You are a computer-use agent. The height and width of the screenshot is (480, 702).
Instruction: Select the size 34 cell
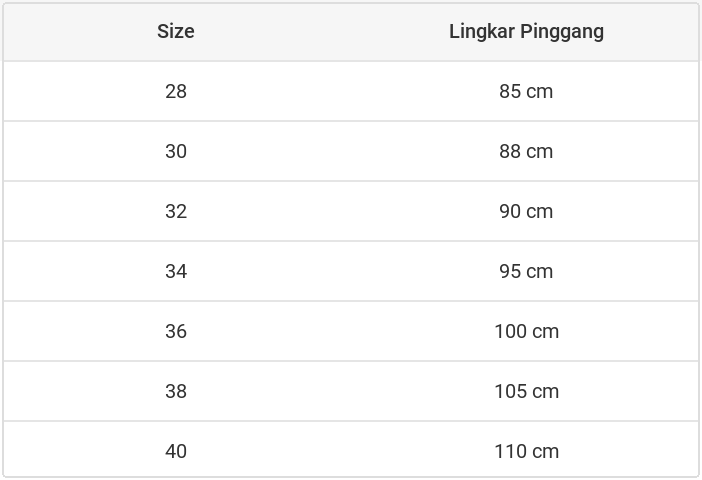(176, 271)
